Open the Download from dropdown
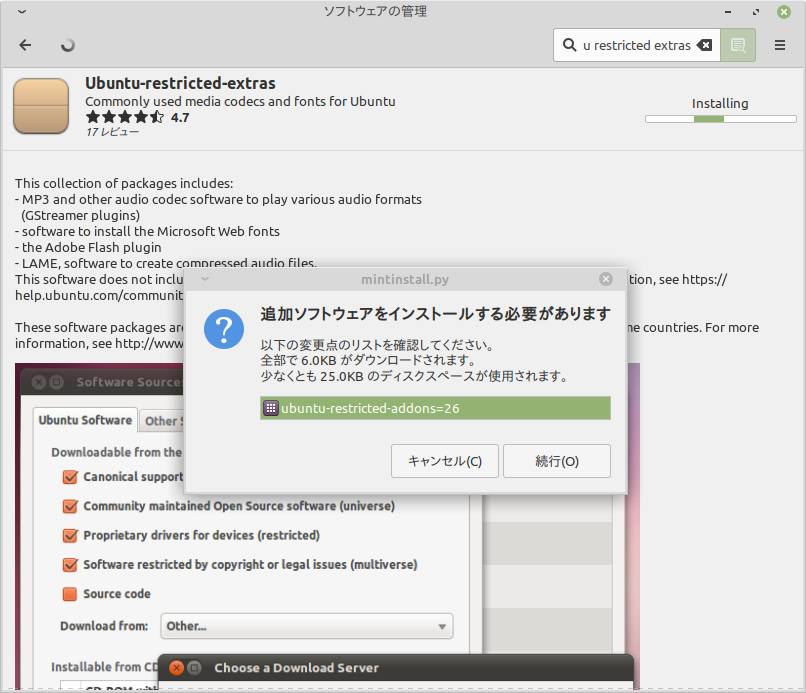 [x=307, y=626]
